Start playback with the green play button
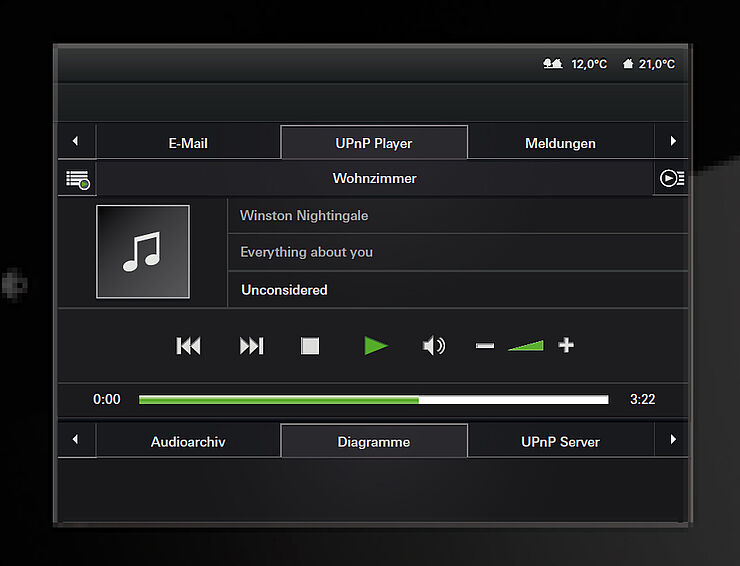This screenshot has height=566, width=740. tap(375, 346)
